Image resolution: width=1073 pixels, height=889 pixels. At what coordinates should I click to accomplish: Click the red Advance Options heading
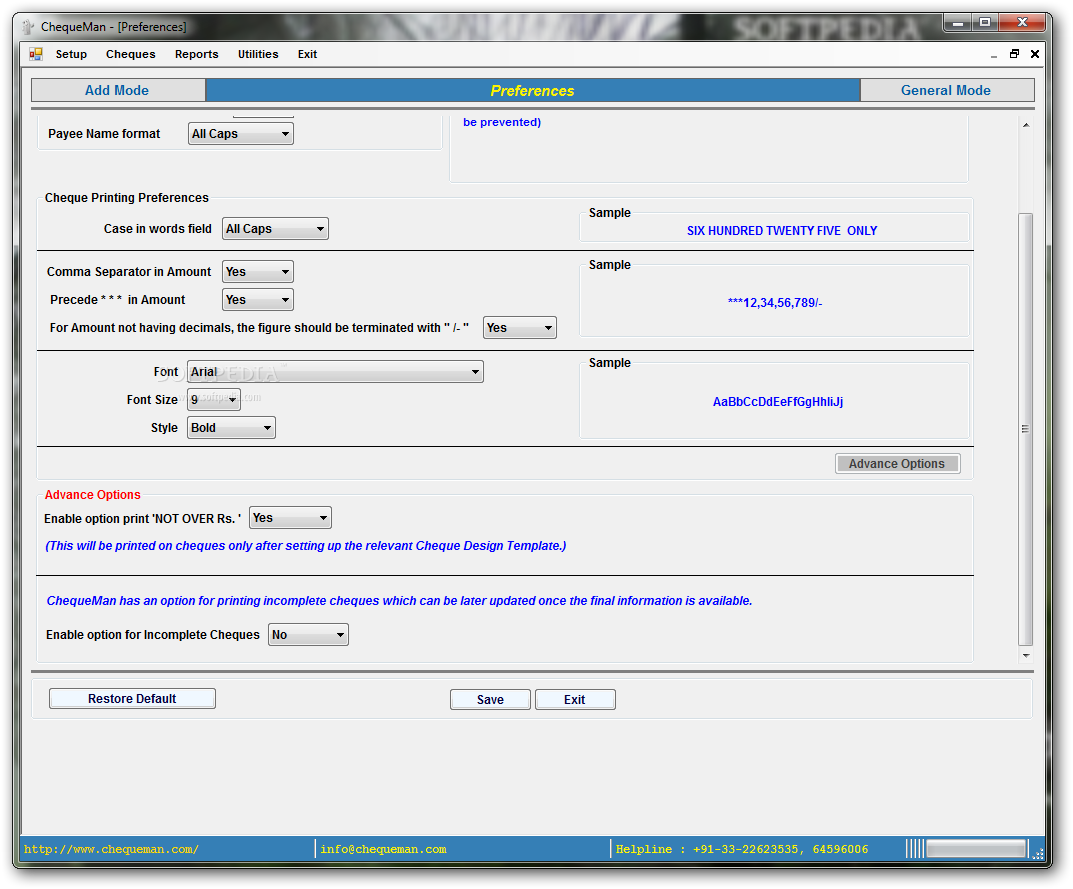pyautogui.click(x=92, y=495)
